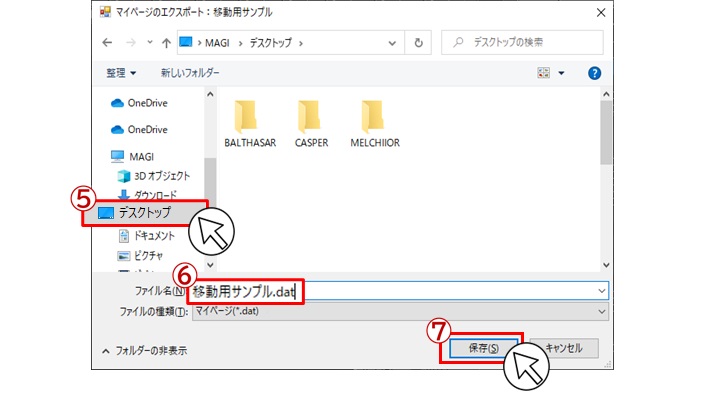Image resolution: width=713 pixels, height=395 pixels.
Task: Open the 整理 menu
Action: pyautogui.click(x=121, y=73)
